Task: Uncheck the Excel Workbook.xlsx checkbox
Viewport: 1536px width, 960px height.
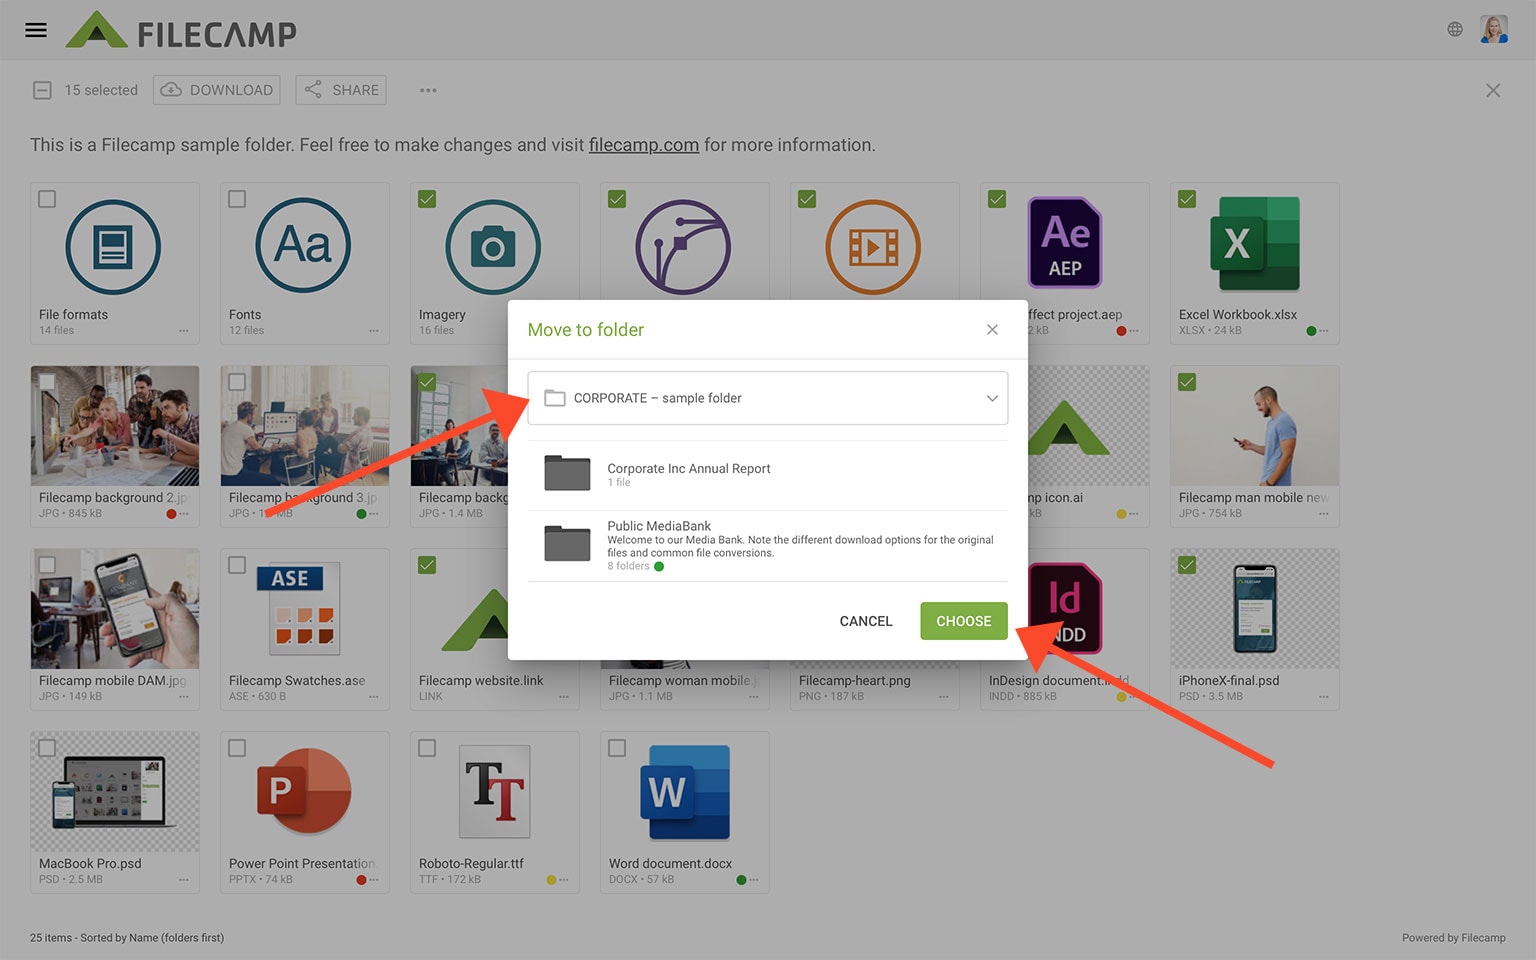Action: pos(1187,199)
